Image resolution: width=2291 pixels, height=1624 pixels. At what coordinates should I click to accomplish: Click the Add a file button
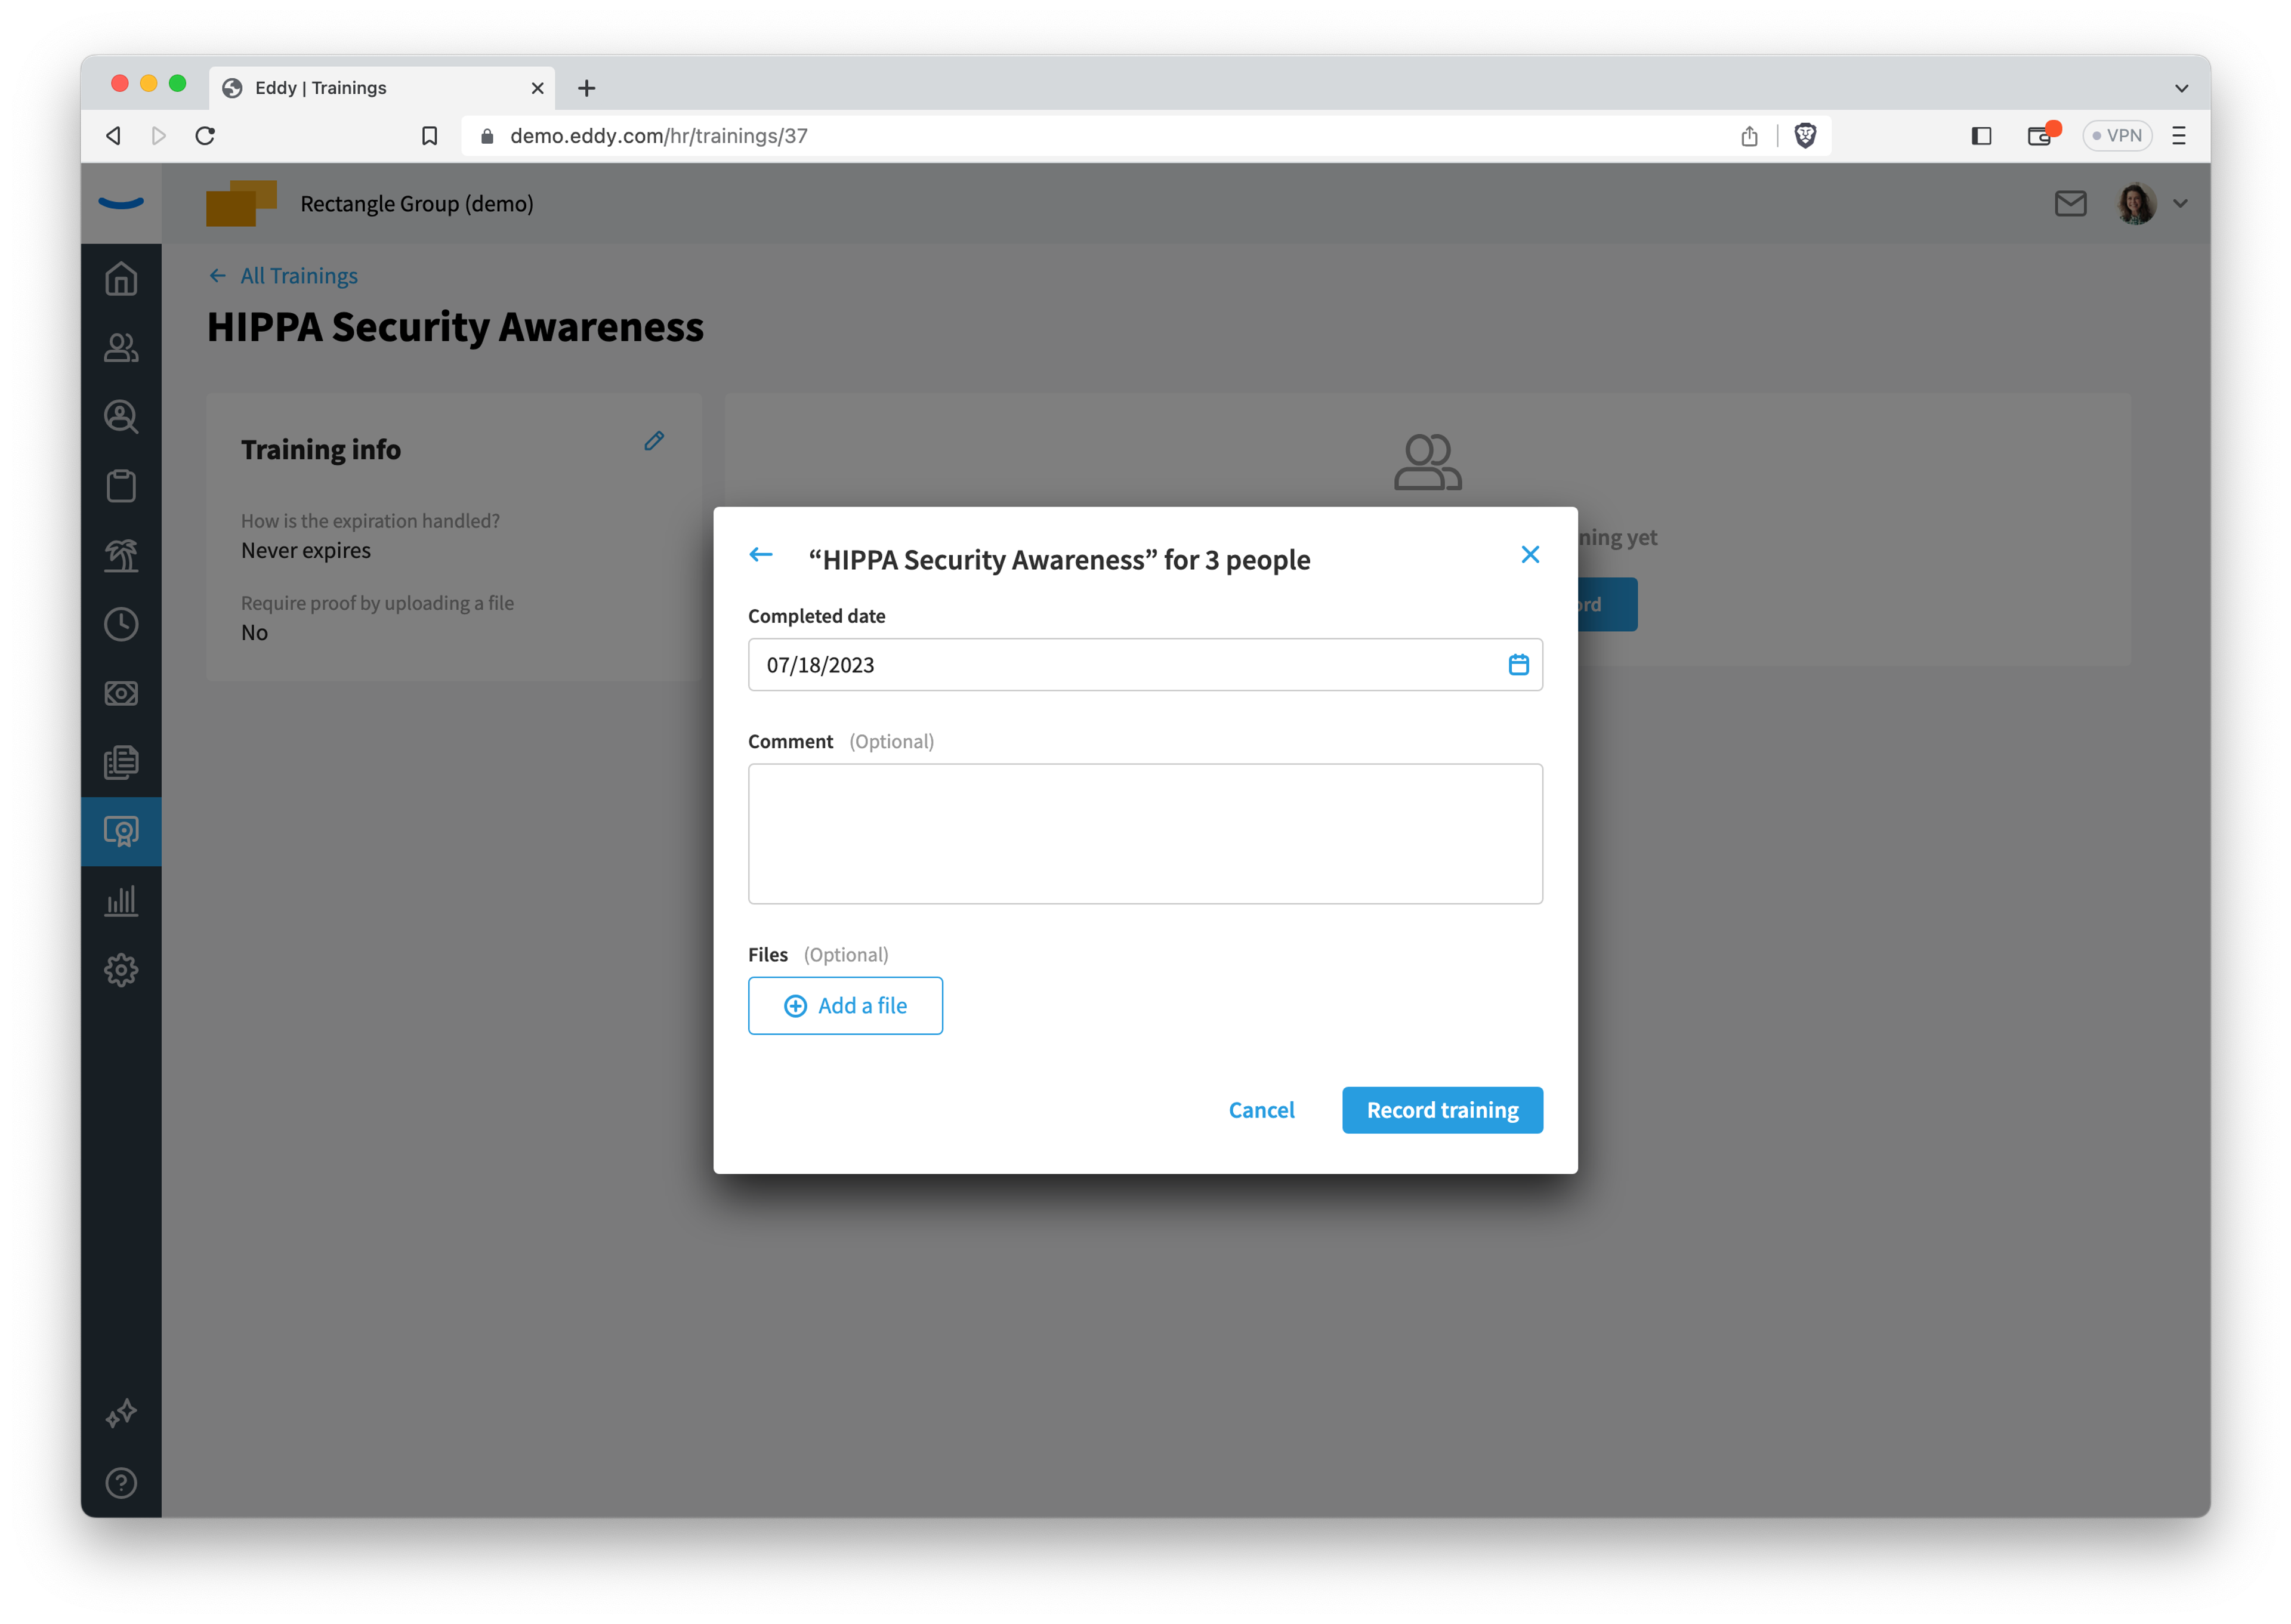point(845,1006)
